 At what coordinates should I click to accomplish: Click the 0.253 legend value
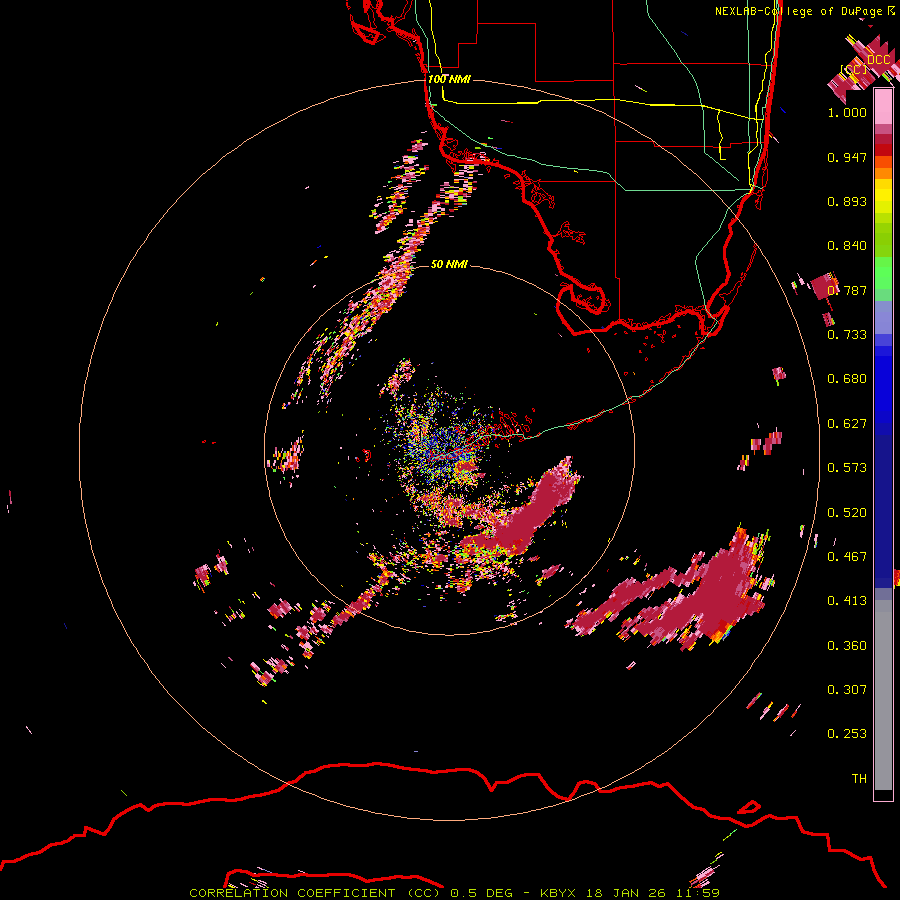(847, 734)
